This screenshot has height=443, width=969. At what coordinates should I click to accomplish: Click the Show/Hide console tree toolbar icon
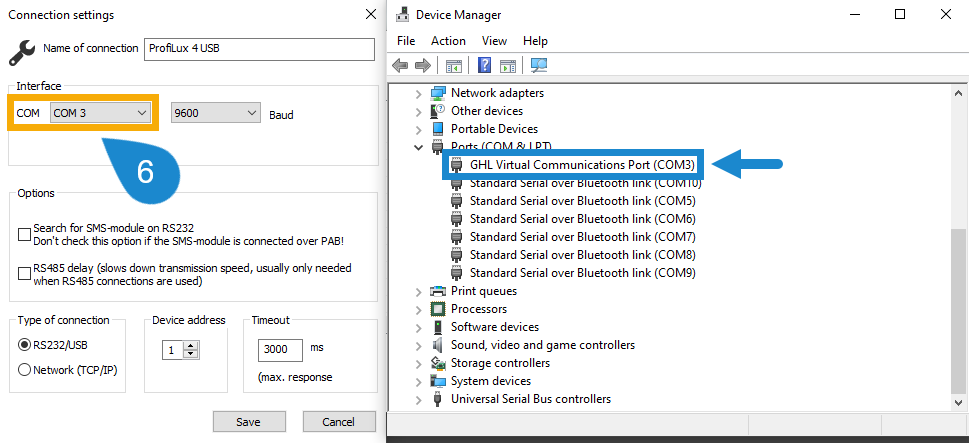454,65
